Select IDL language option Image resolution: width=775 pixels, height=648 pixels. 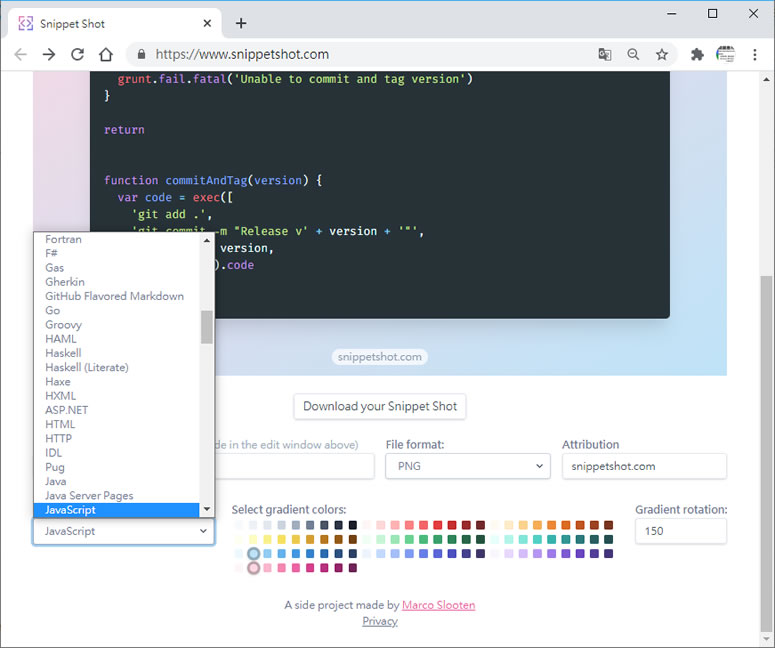coord(116,453)
